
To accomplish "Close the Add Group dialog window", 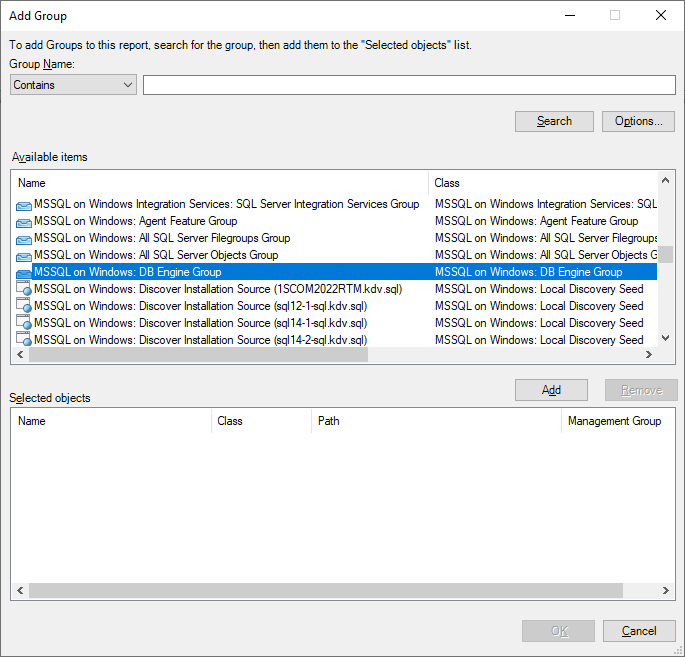I will [661, 15].
